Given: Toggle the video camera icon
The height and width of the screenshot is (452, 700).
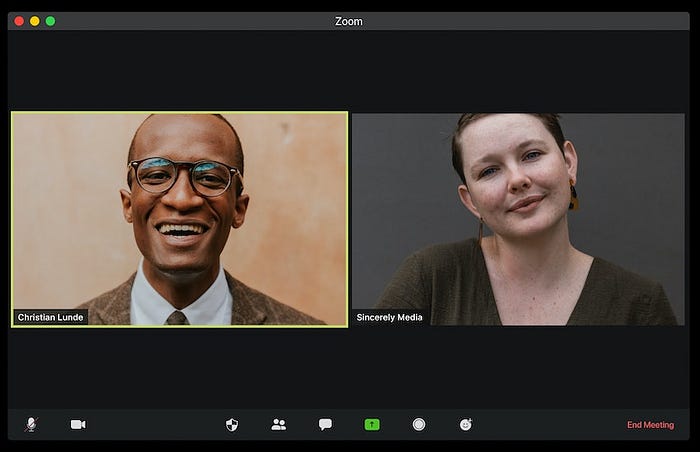Looking at the screenshot, I should 78,424.
